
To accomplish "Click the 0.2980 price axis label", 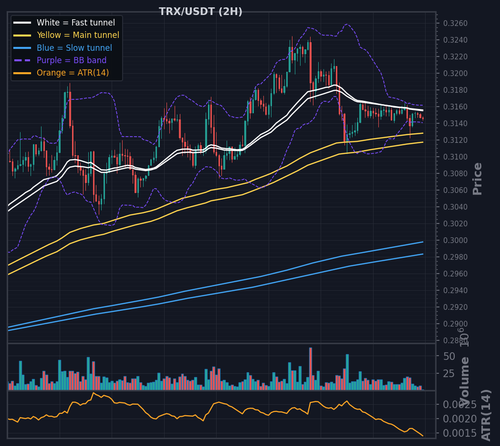I will tap(455, 257).
